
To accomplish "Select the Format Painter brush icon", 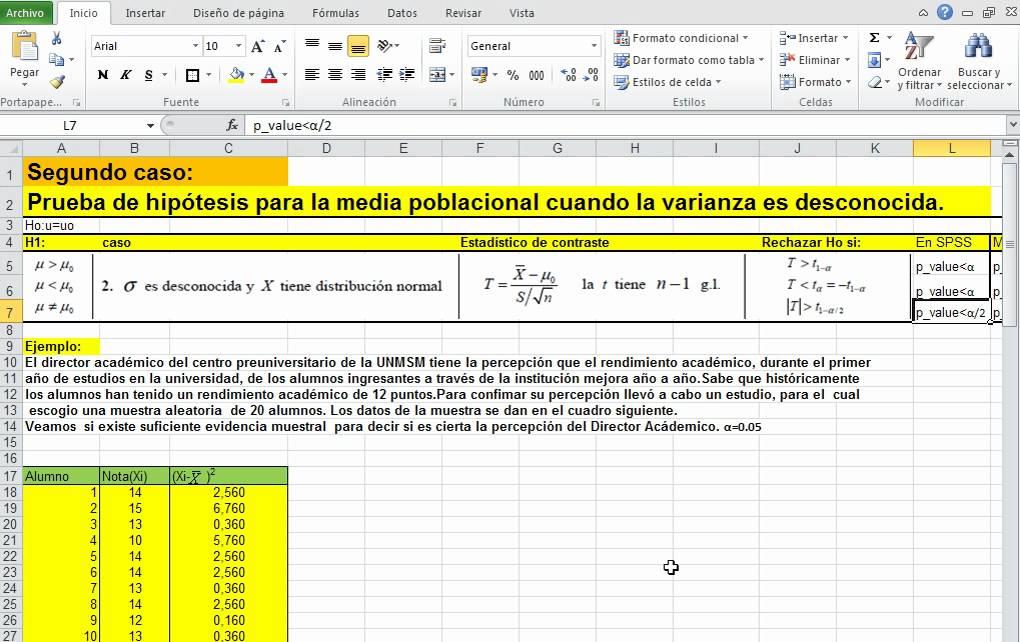I will [57, 81].
